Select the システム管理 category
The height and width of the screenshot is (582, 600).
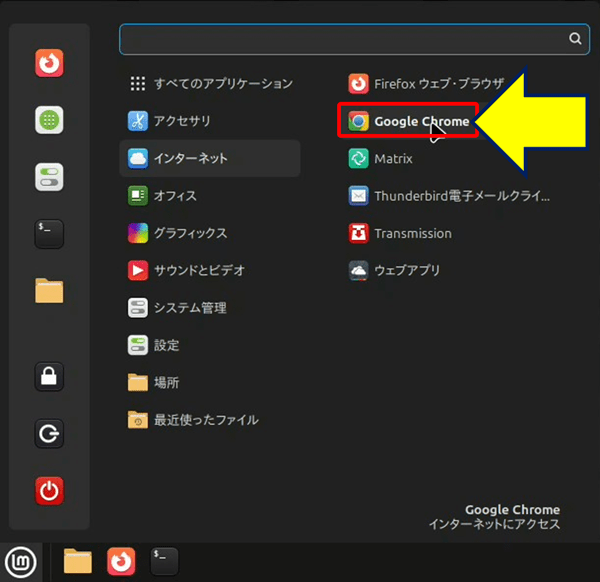coord(210,308)
